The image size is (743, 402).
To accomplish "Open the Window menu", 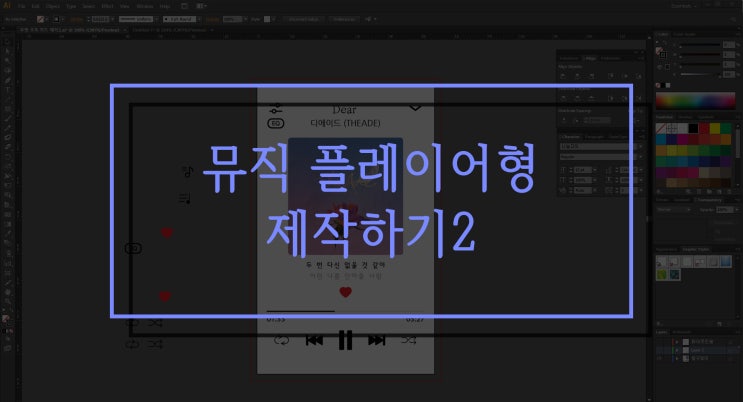I will coord(145,6).
